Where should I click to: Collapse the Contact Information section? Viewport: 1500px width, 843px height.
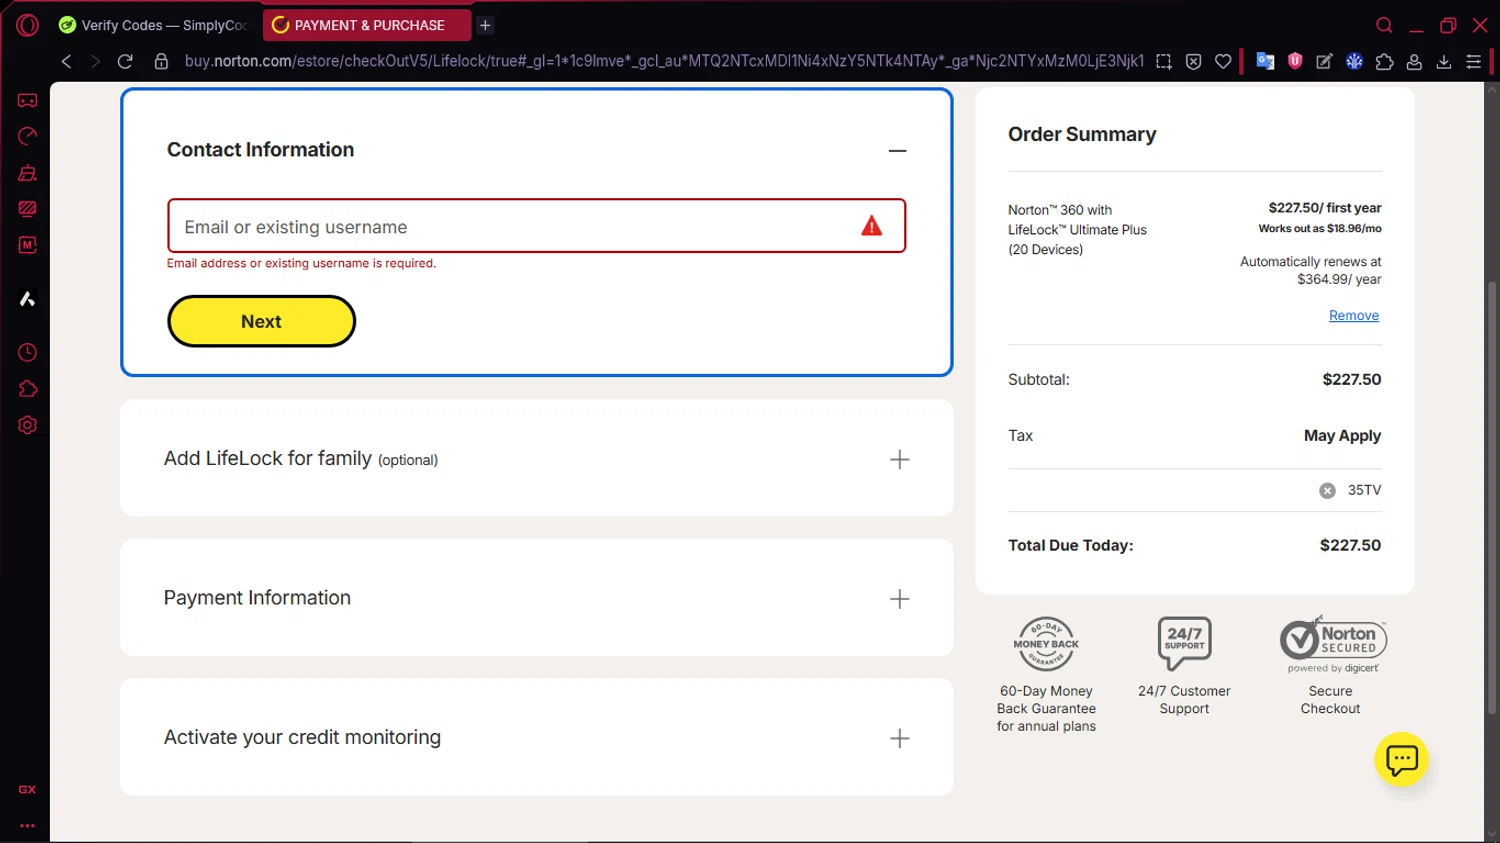[x=897, y=151]
